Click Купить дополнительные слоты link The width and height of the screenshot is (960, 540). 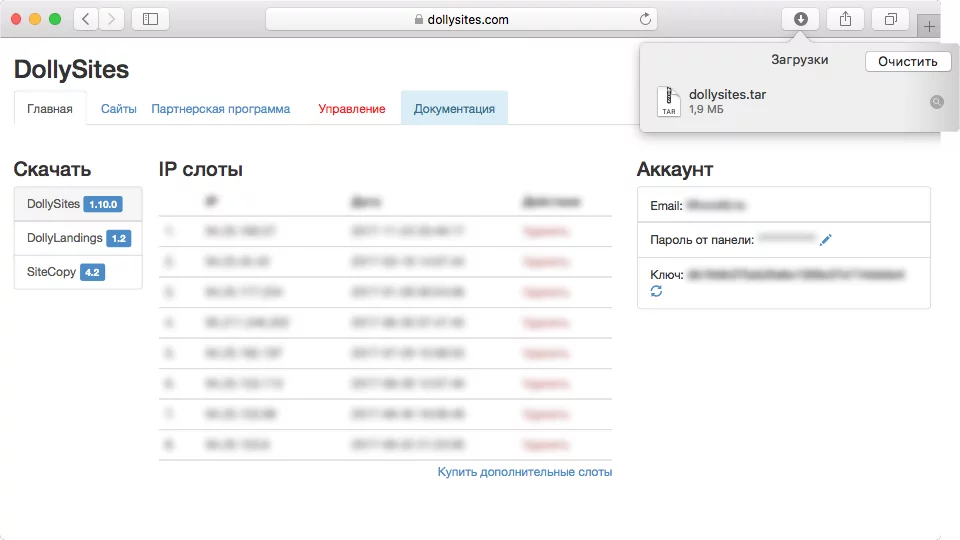[524, 472]
